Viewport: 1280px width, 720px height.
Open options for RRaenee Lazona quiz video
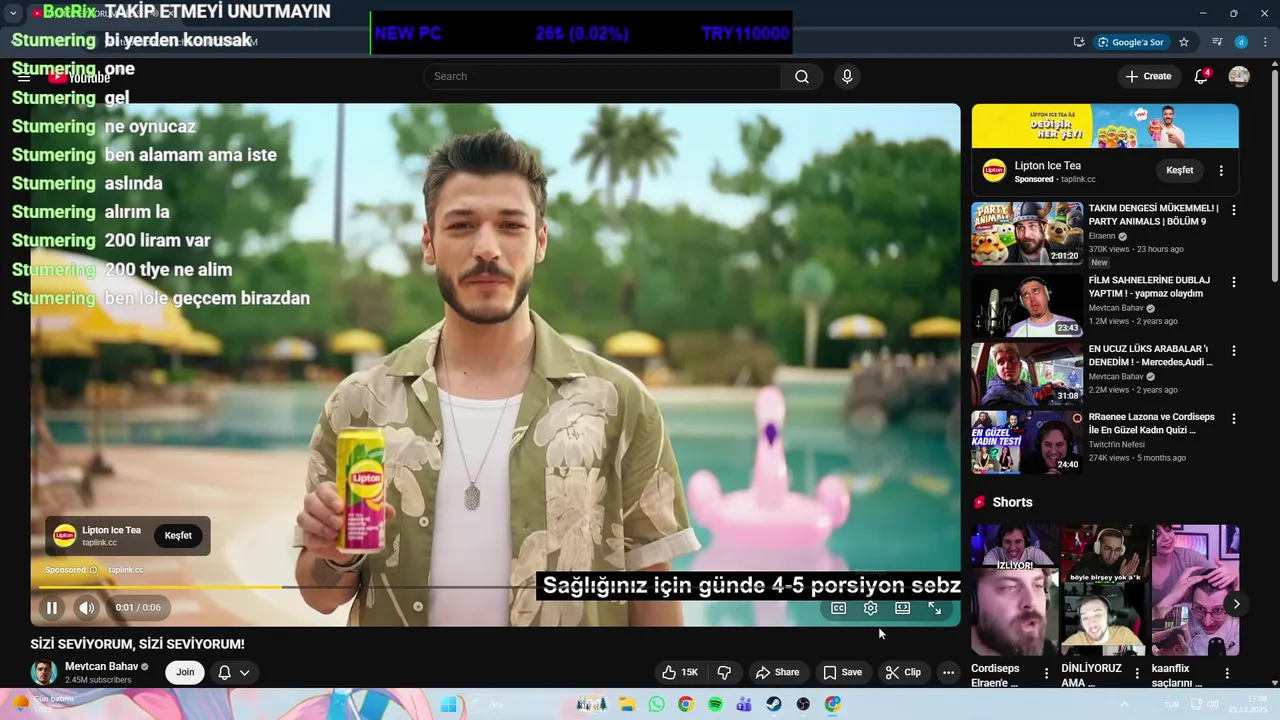pos(1234,419)
